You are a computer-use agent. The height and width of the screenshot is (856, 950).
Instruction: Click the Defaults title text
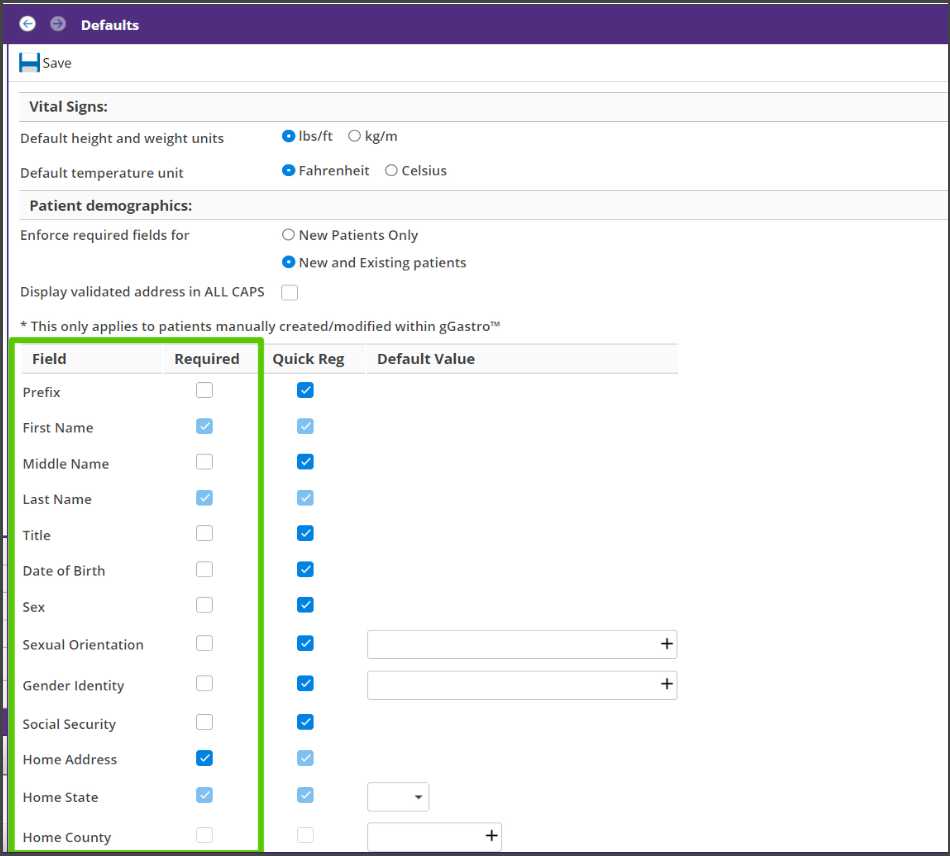click(110, 25)
